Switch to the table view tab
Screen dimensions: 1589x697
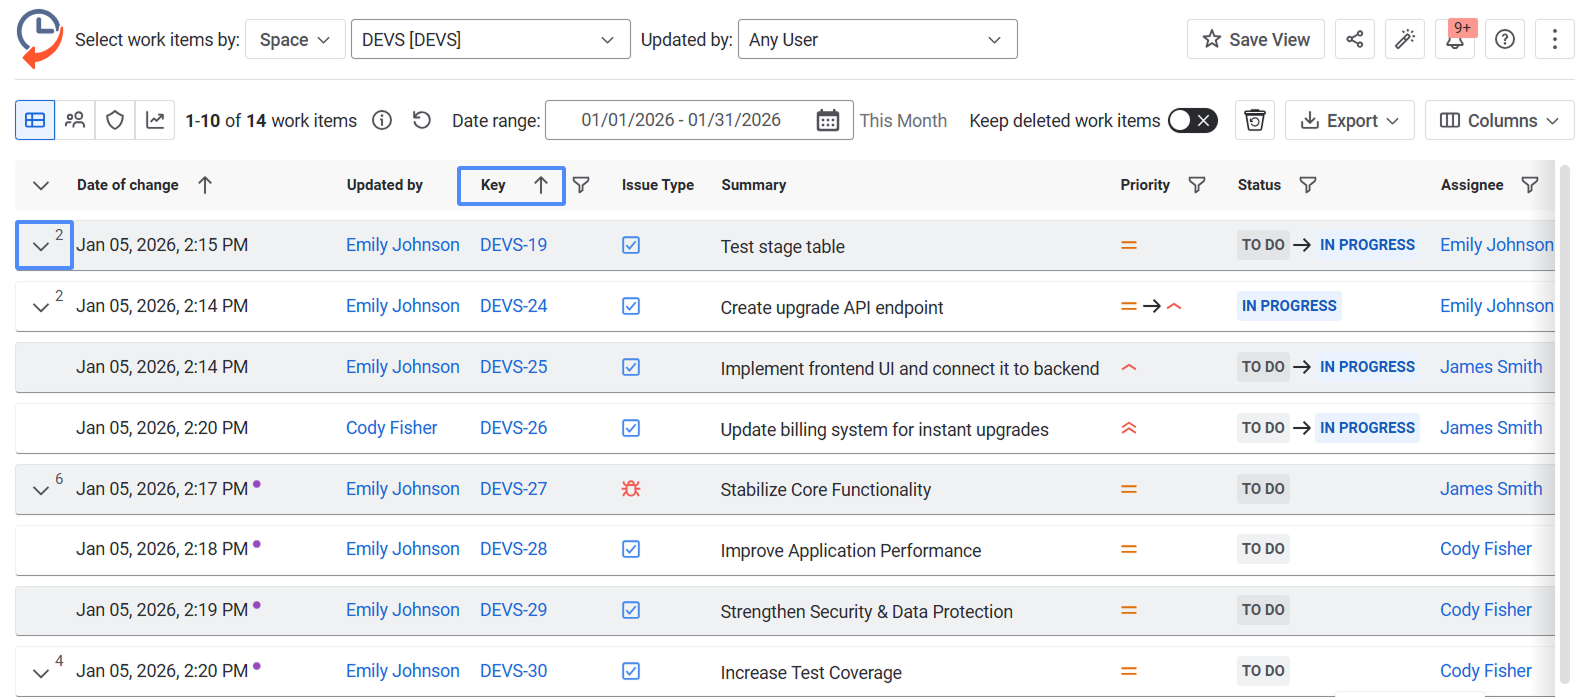point(35,120)
